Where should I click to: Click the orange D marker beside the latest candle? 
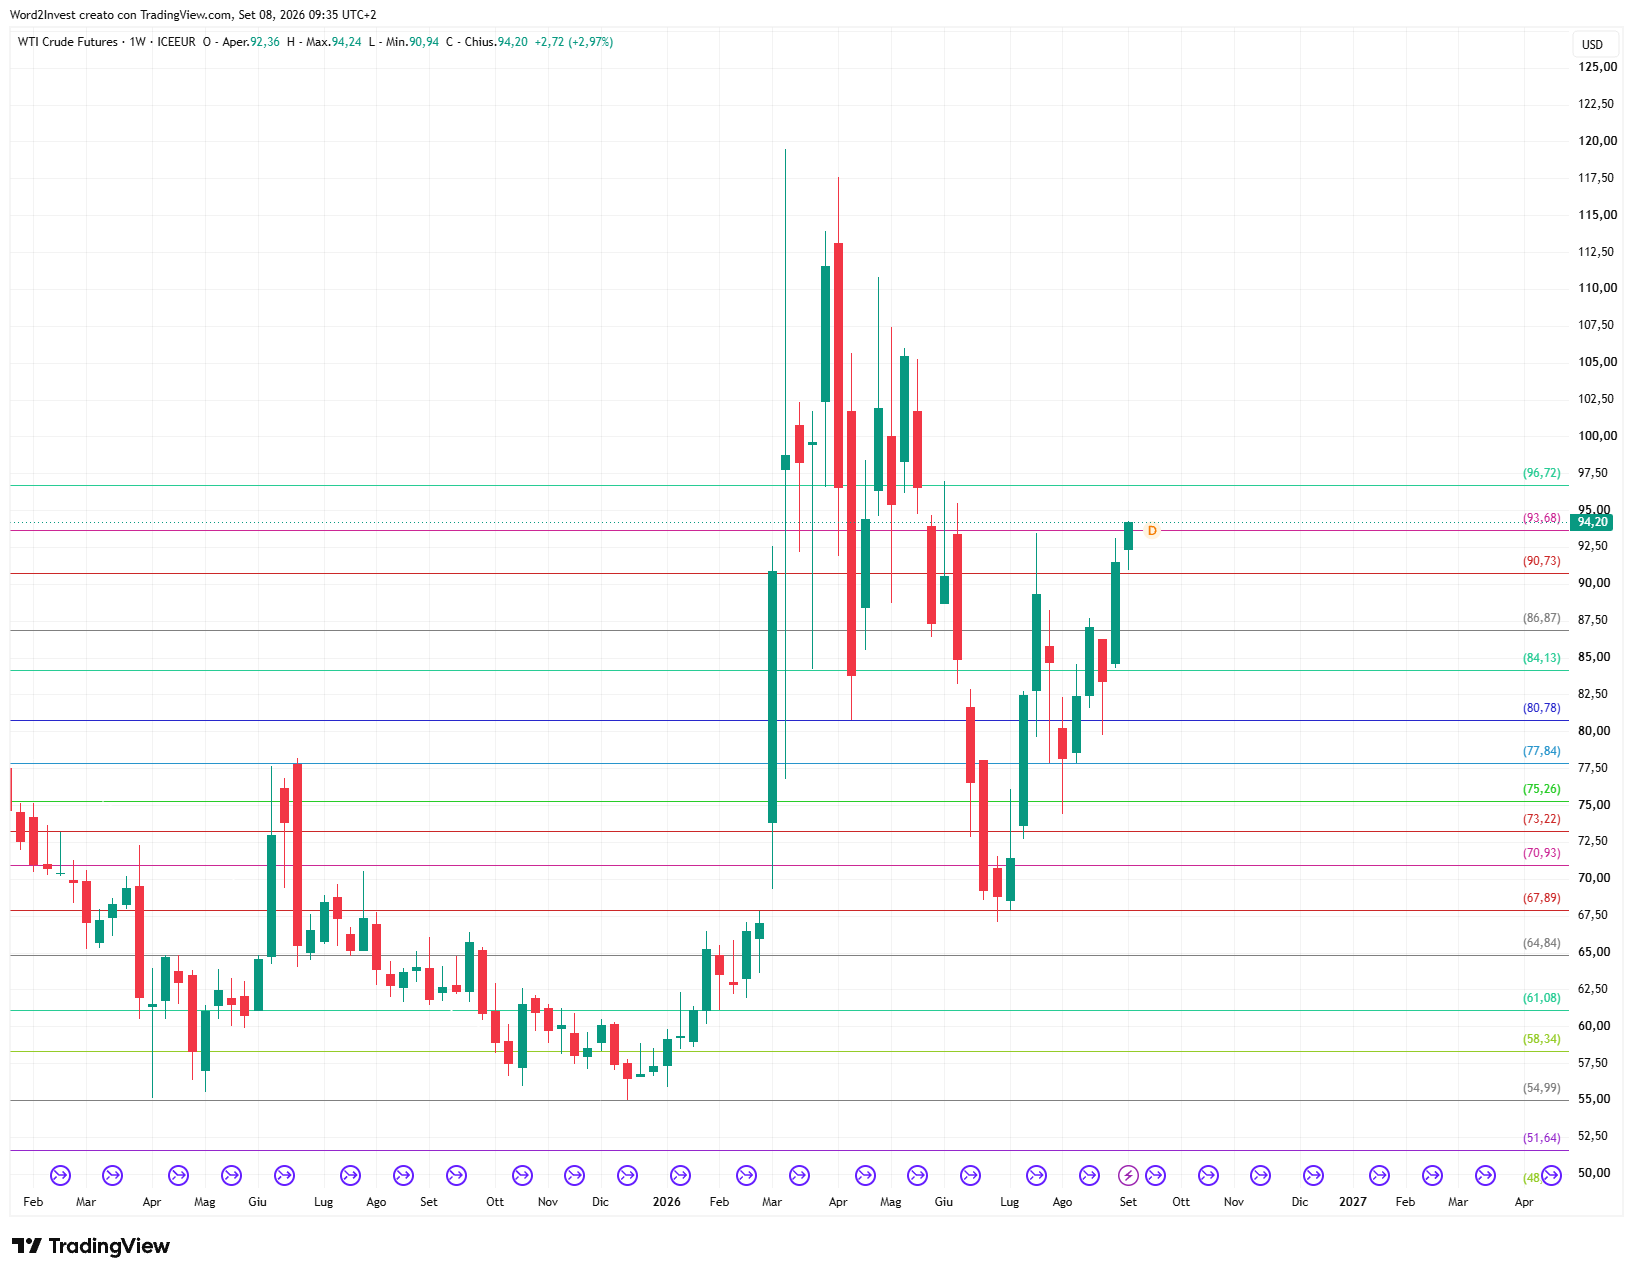pyautogui.click(x=1152, y=530)
